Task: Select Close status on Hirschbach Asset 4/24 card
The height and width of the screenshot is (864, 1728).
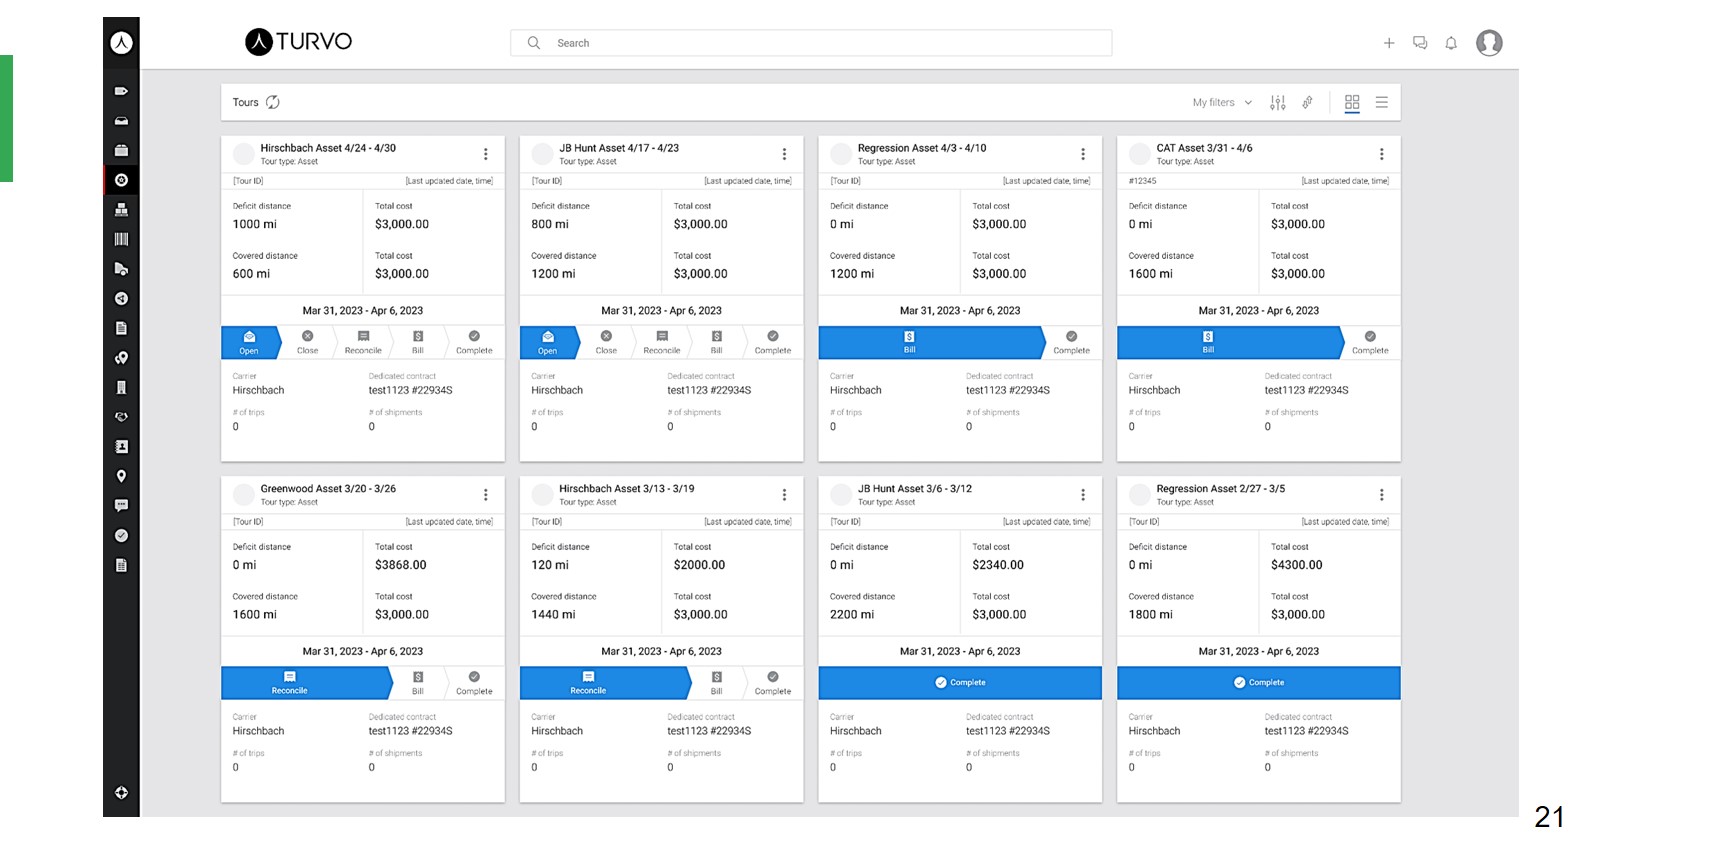Action: pos(307,342)
